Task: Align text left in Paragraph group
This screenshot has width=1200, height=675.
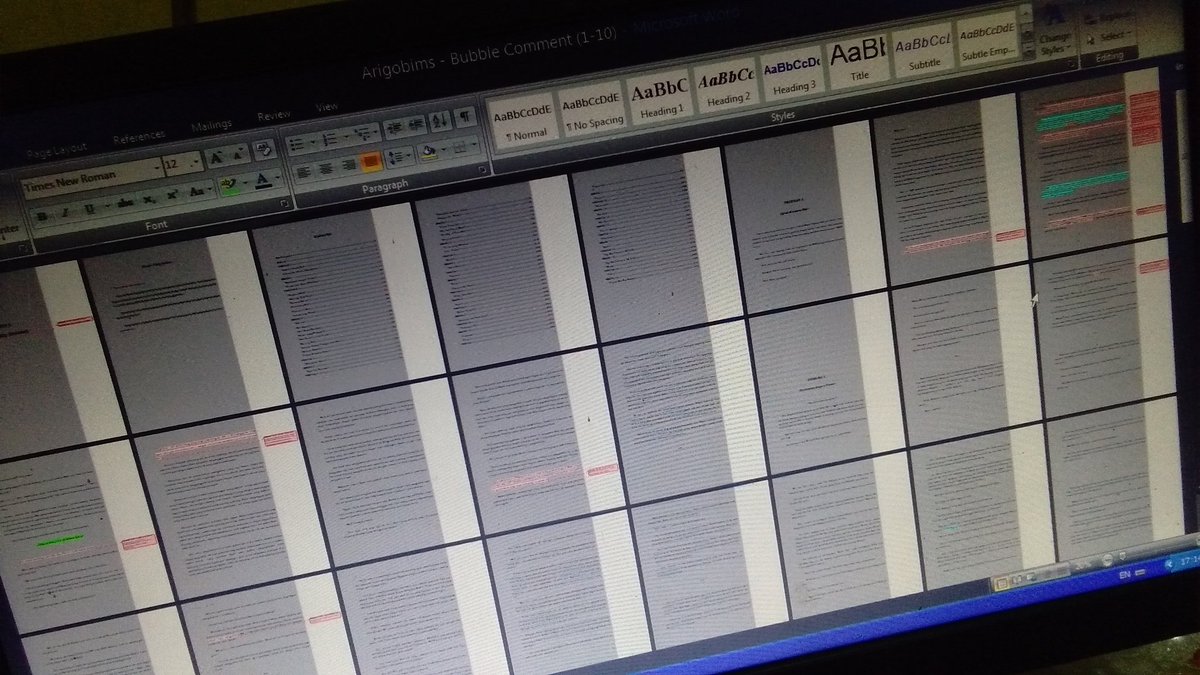Action: [304, 172]
